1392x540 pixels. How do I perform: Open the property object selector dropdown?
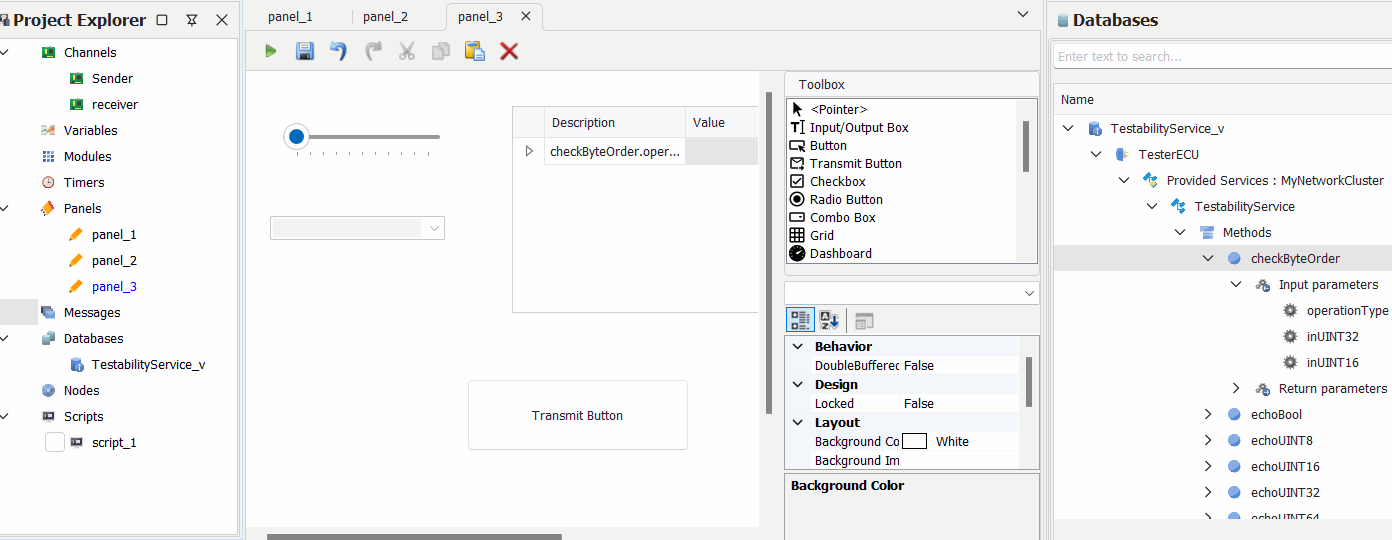[x=1030, y=293]
